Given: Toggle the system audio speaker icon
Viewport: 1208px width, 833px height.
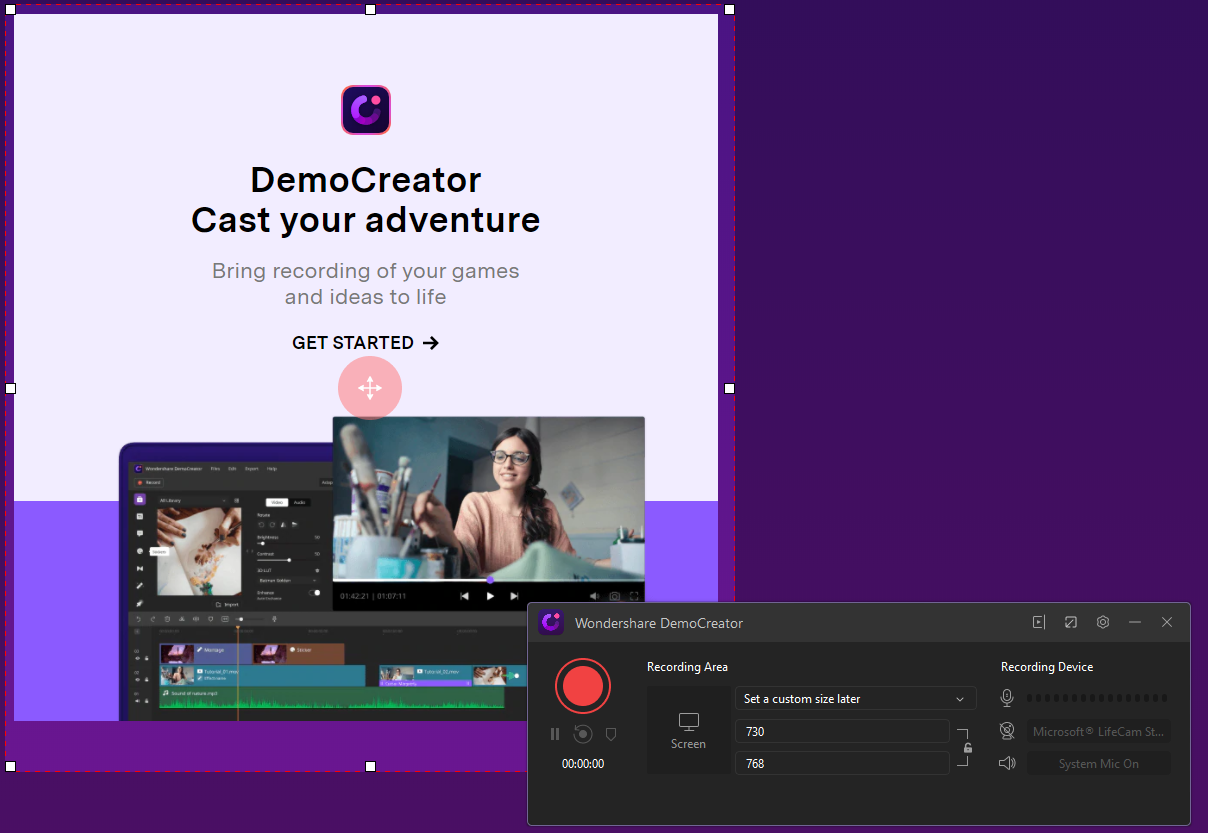Looking at the screenshot, I should (x=1008, y=763).
